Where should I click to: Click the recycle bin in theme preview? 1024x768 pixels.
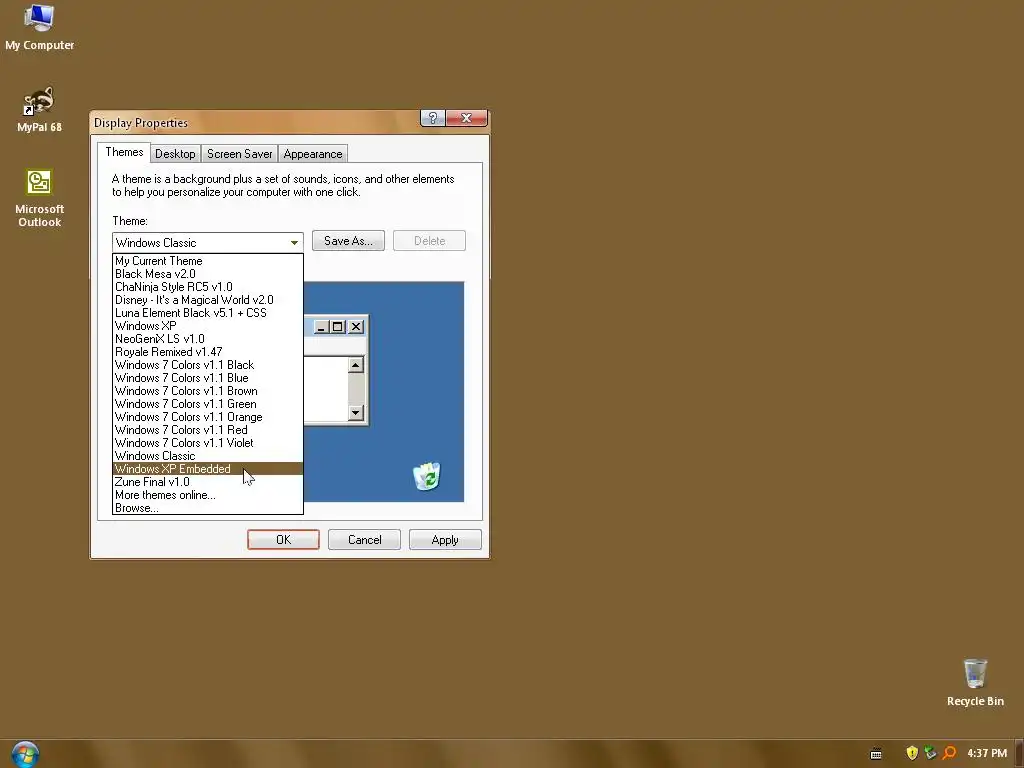click(427, 476)
